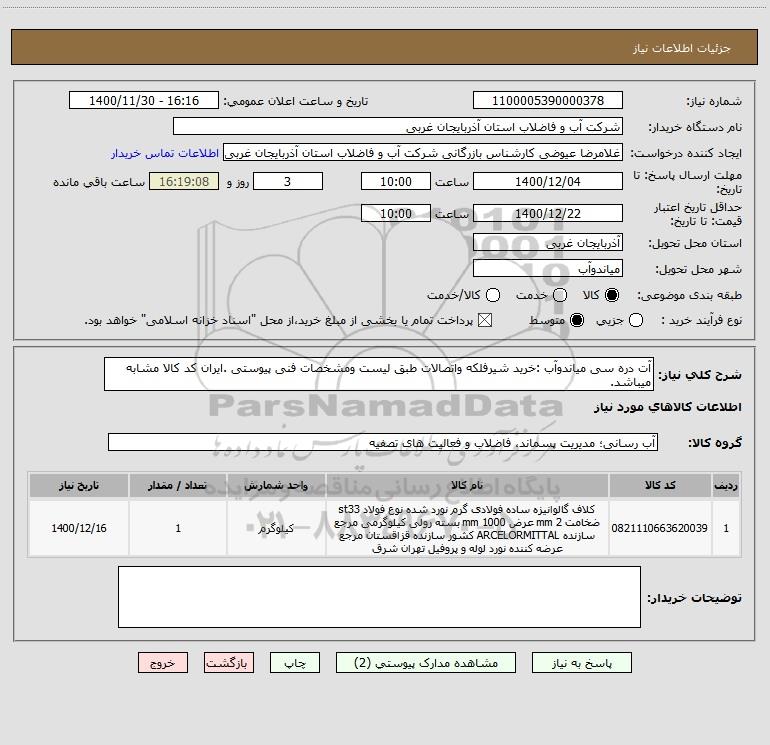This screenshot has height=745, width=770.
Task: Open مشاهده مدارک پیوستی (2) button
Action: pos(426,663)
